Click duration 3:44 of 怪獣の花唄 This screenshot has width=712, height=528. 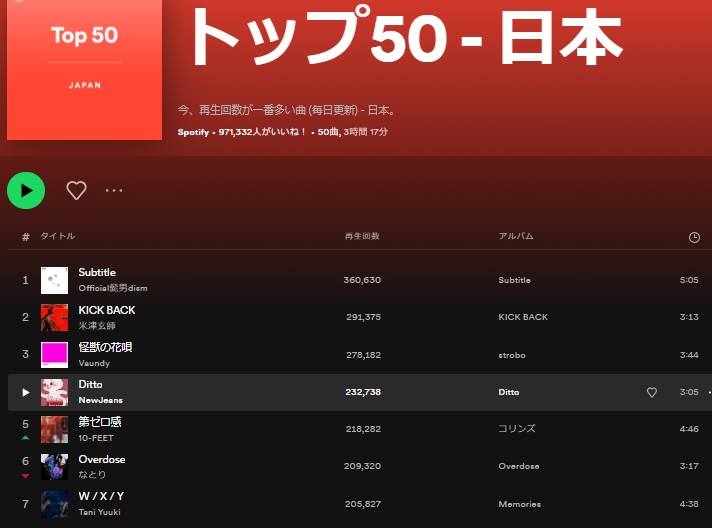[689, 355]
